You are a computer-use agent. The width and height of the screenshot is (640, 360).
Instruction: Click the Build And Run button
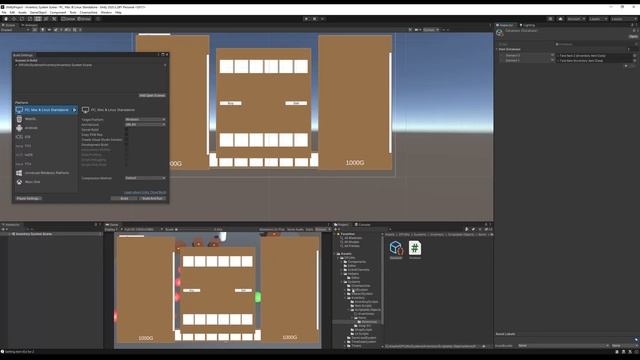coord(153,198)
